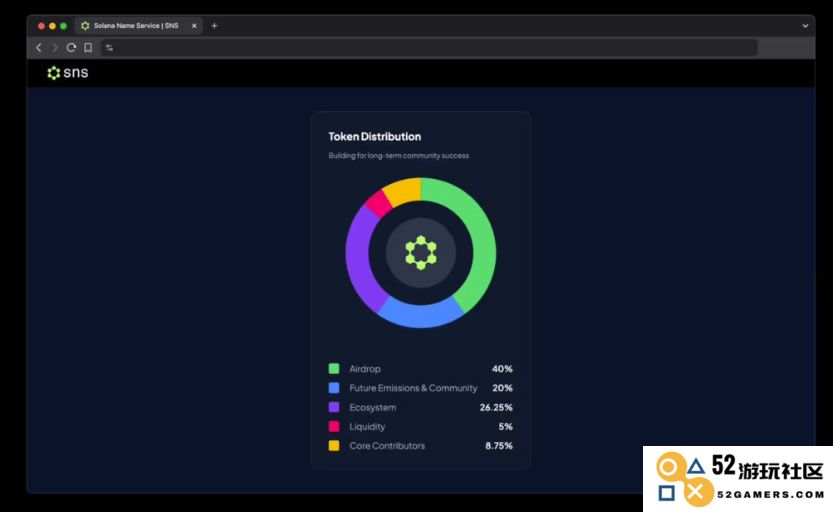Click the green Airdrop legend swatch
Screen dimensions: 833x512
[x=334, y=369]
